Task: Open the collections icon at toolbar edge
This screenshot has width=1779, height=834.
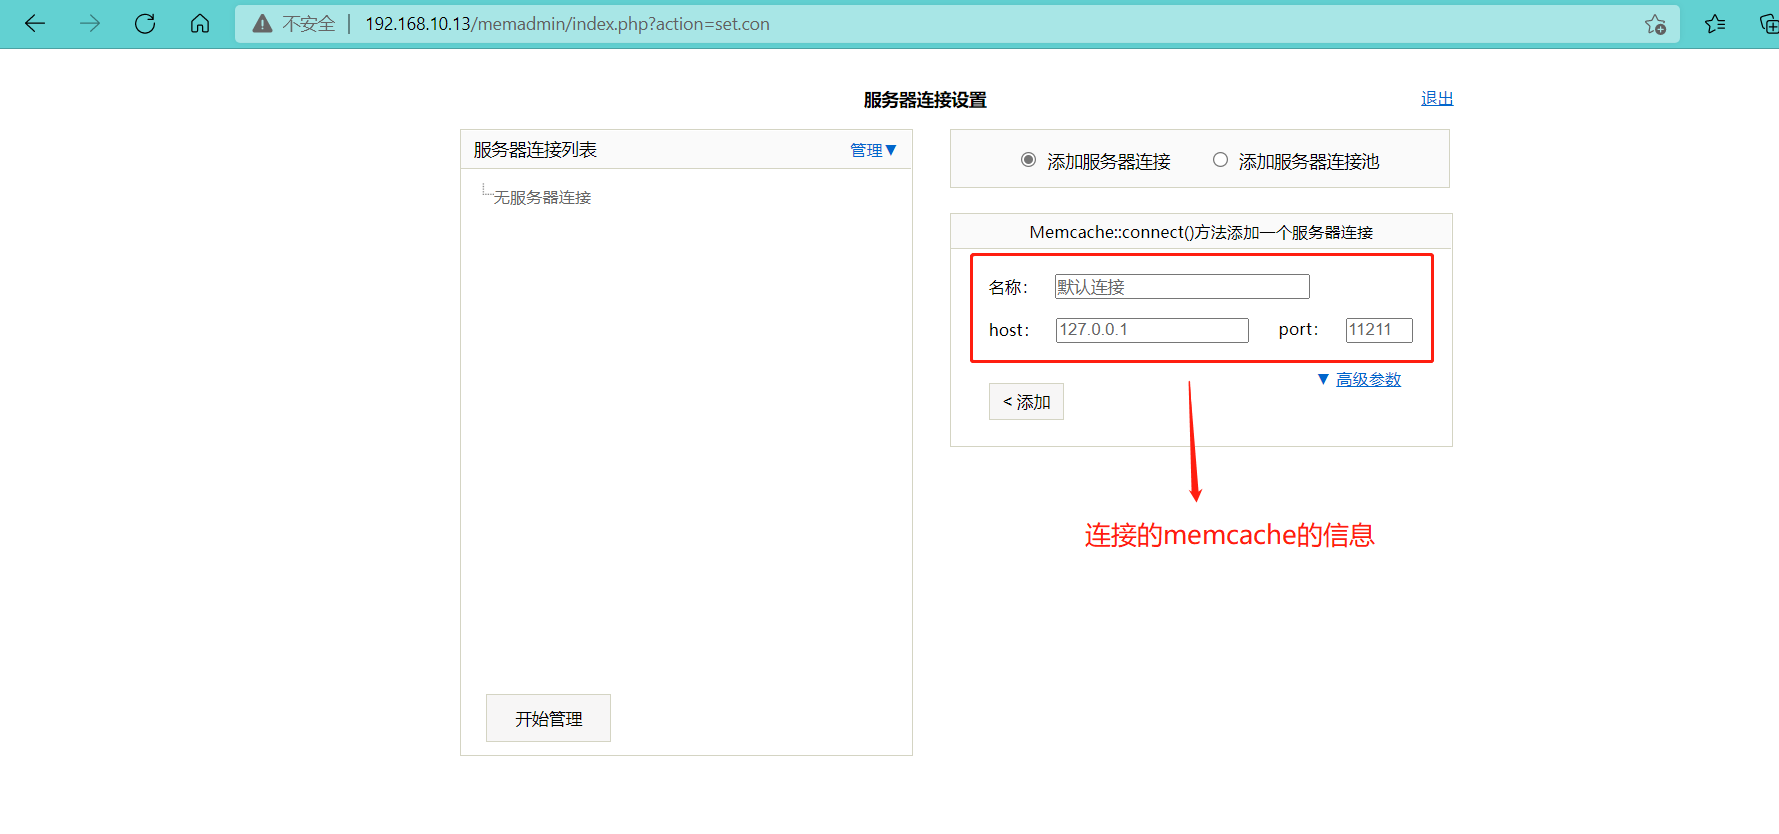Action: pyautogui.click(x=1768, y=24)
